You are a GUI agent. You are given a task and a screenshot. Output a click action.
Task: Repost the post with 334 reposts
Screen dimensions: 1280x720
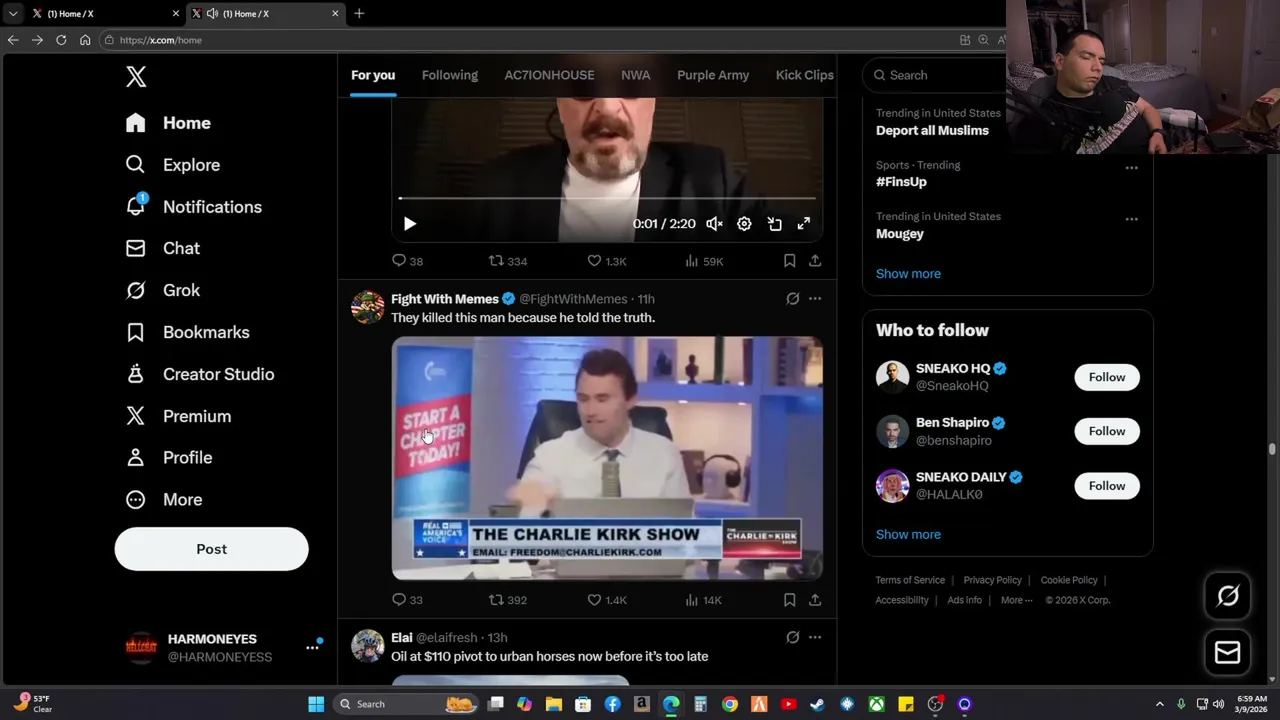507,261
